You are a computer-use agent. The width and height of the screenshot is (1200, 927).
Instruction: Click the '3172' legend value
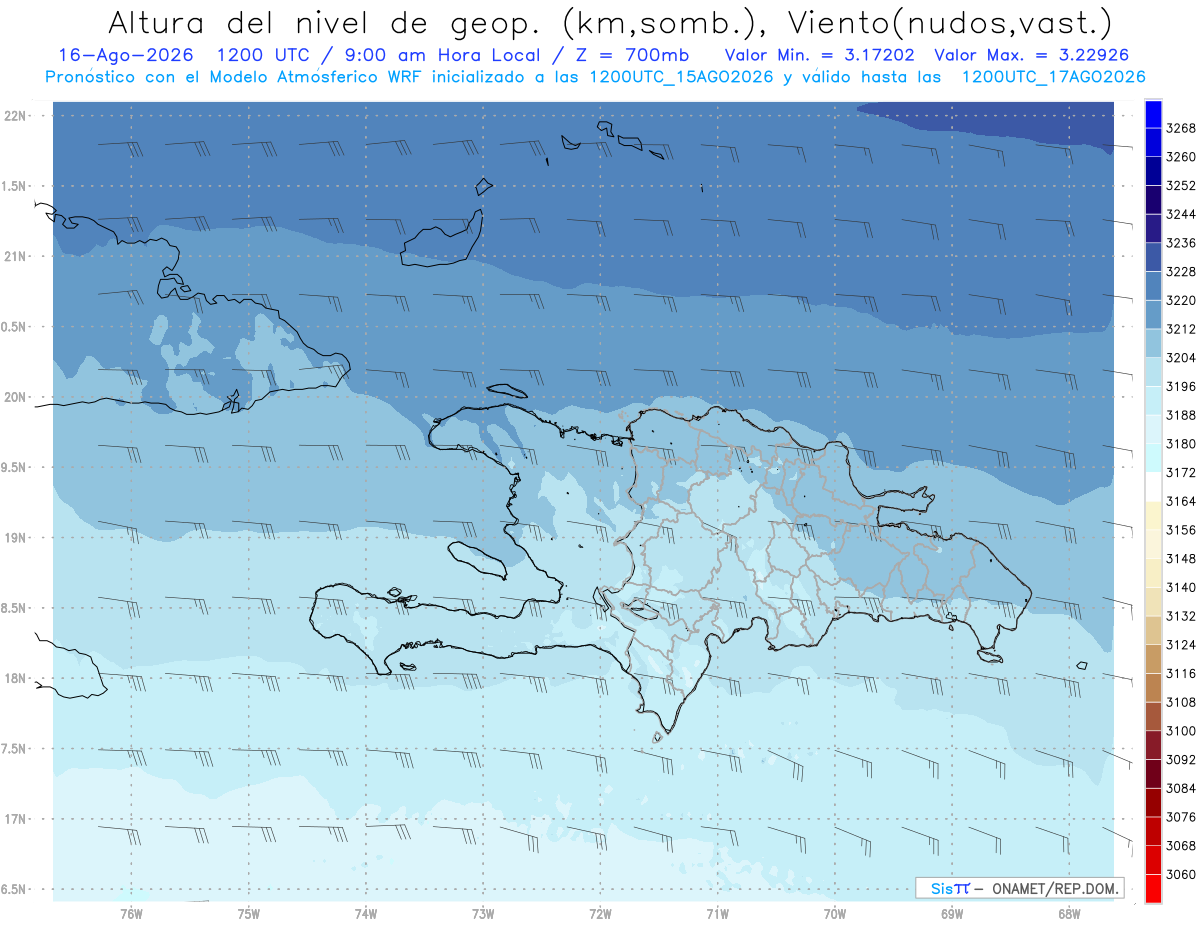[x=1181, y=473]
